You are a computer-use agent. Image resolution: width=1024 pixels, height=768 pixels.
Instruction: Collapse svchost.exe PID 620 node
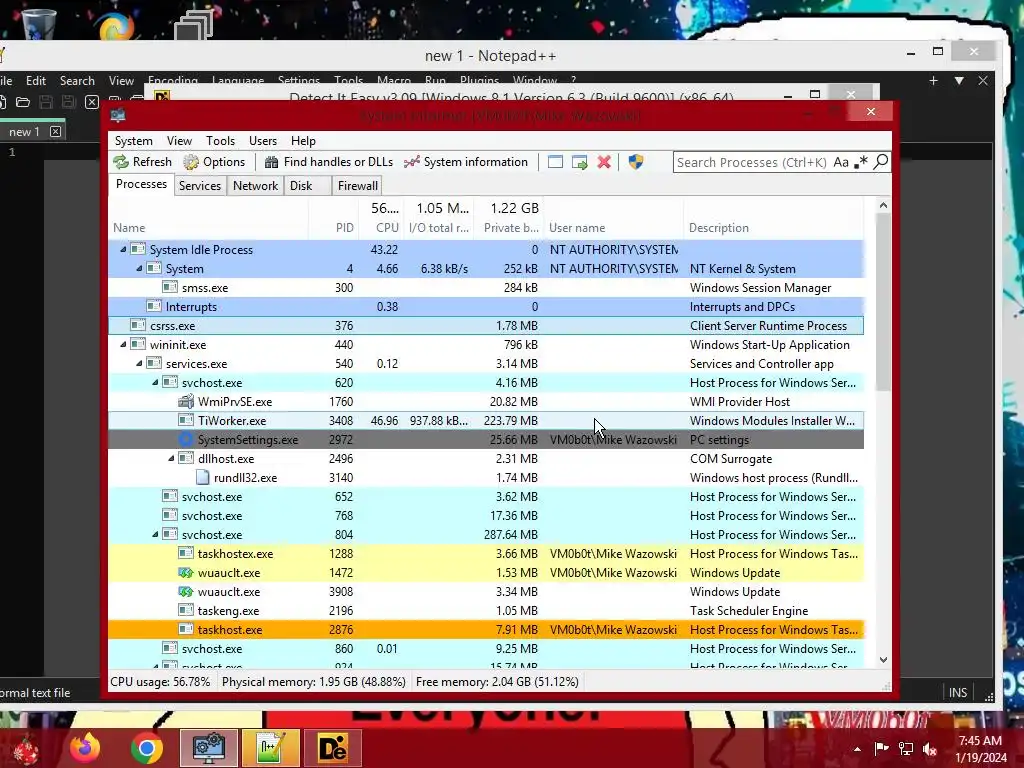[155, 382]
